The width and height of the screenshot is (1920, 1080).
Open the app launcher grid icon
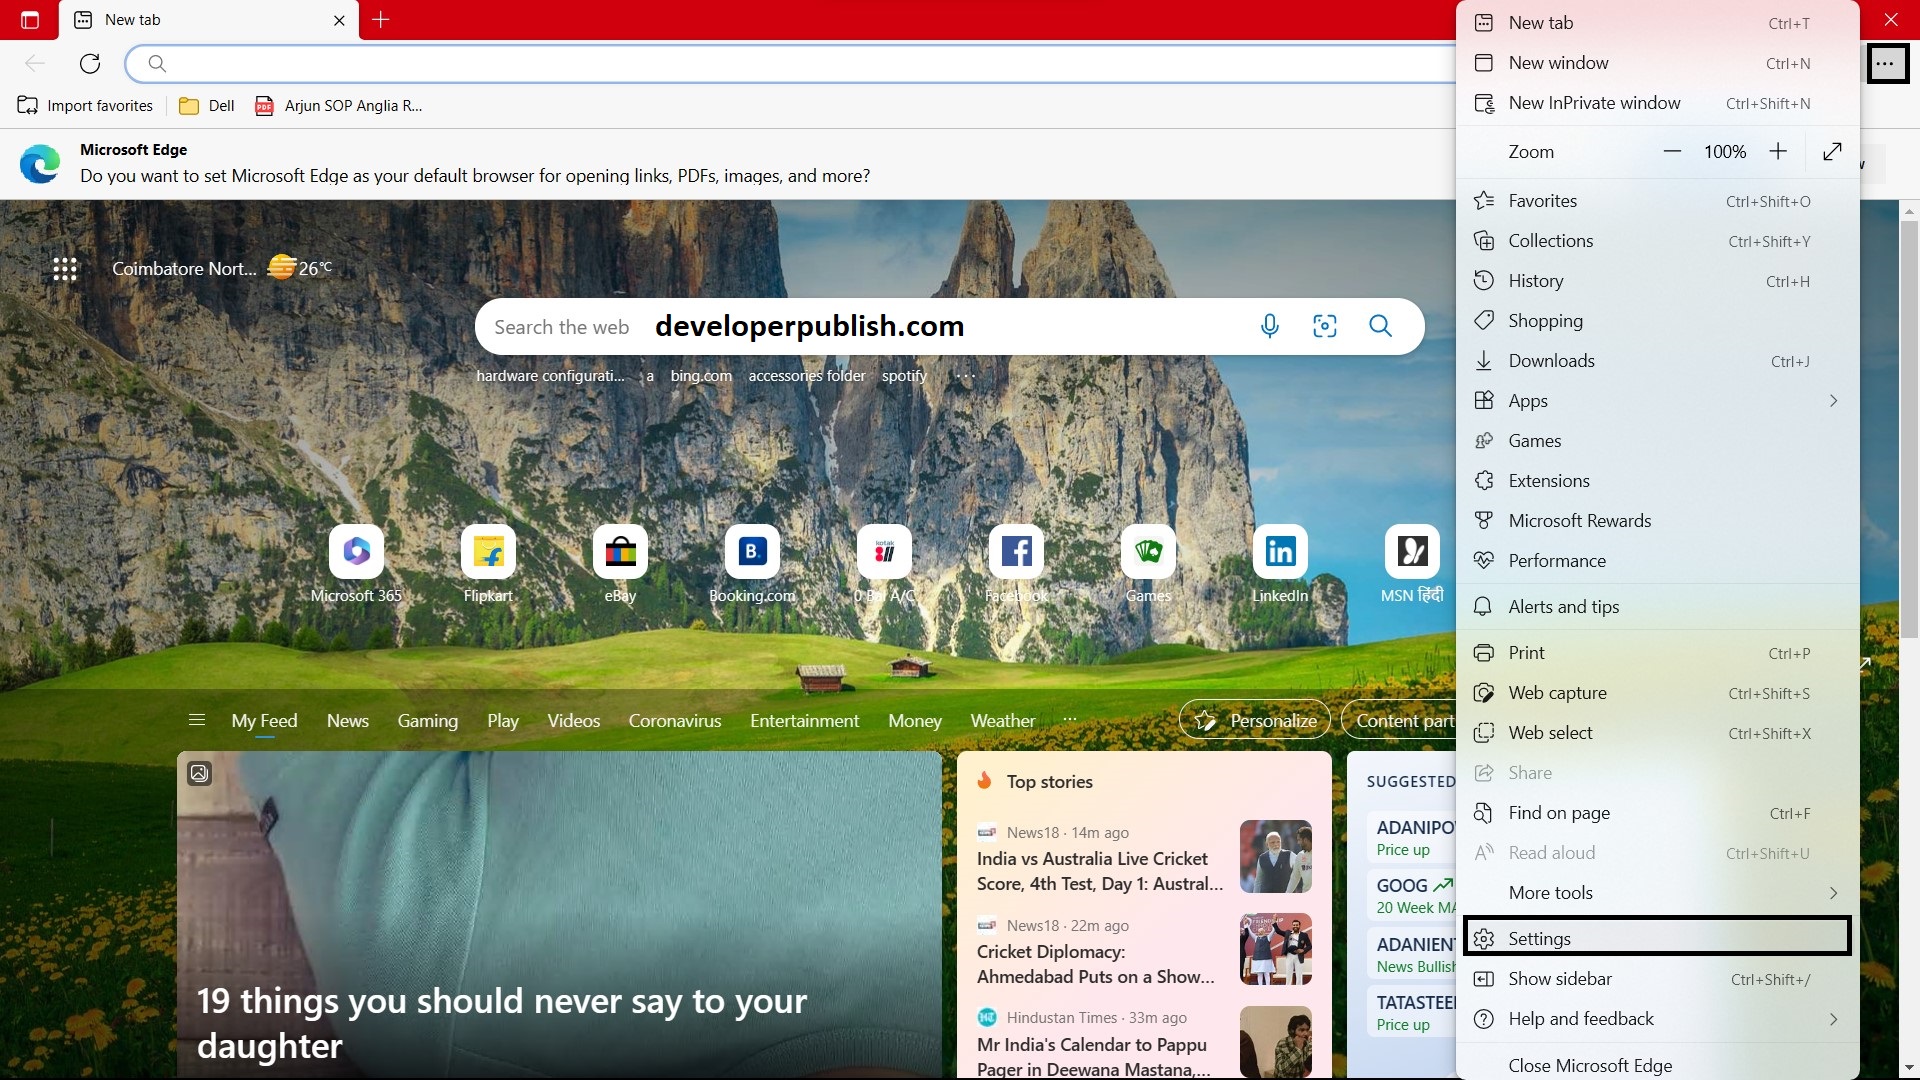65,268
